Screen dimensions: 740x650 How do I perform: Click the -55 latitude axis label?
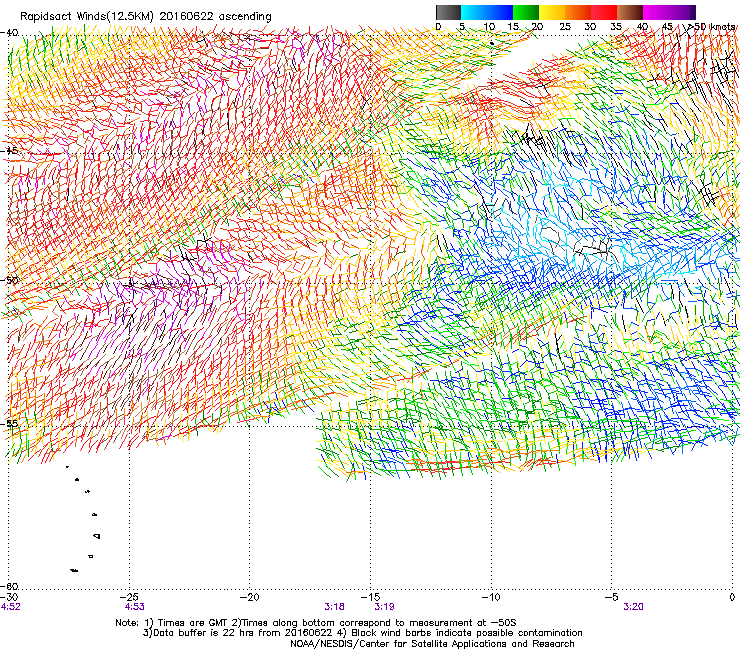tap(10, 423)
